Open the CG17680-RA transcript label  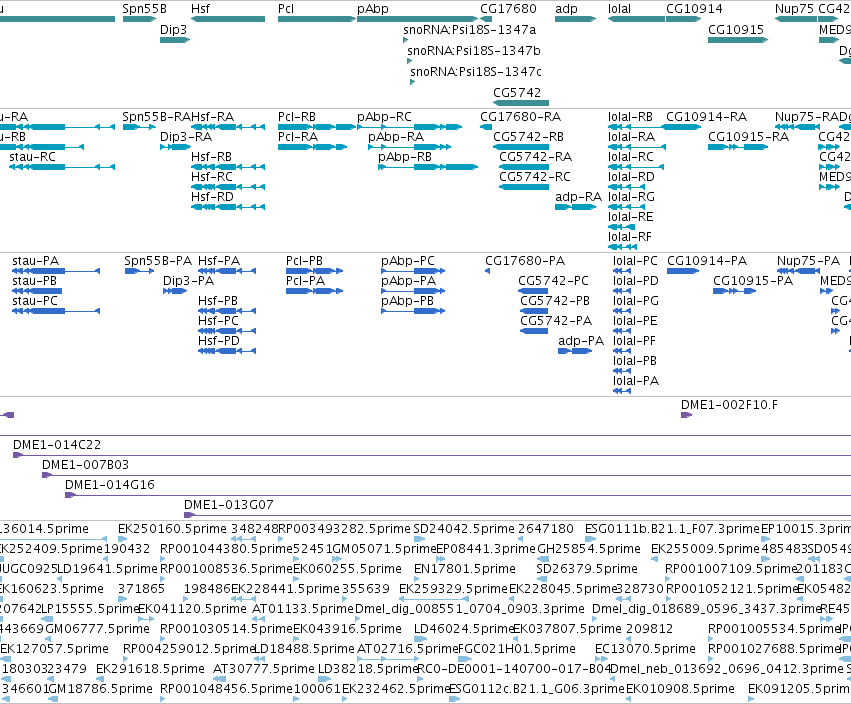point(520,117)
